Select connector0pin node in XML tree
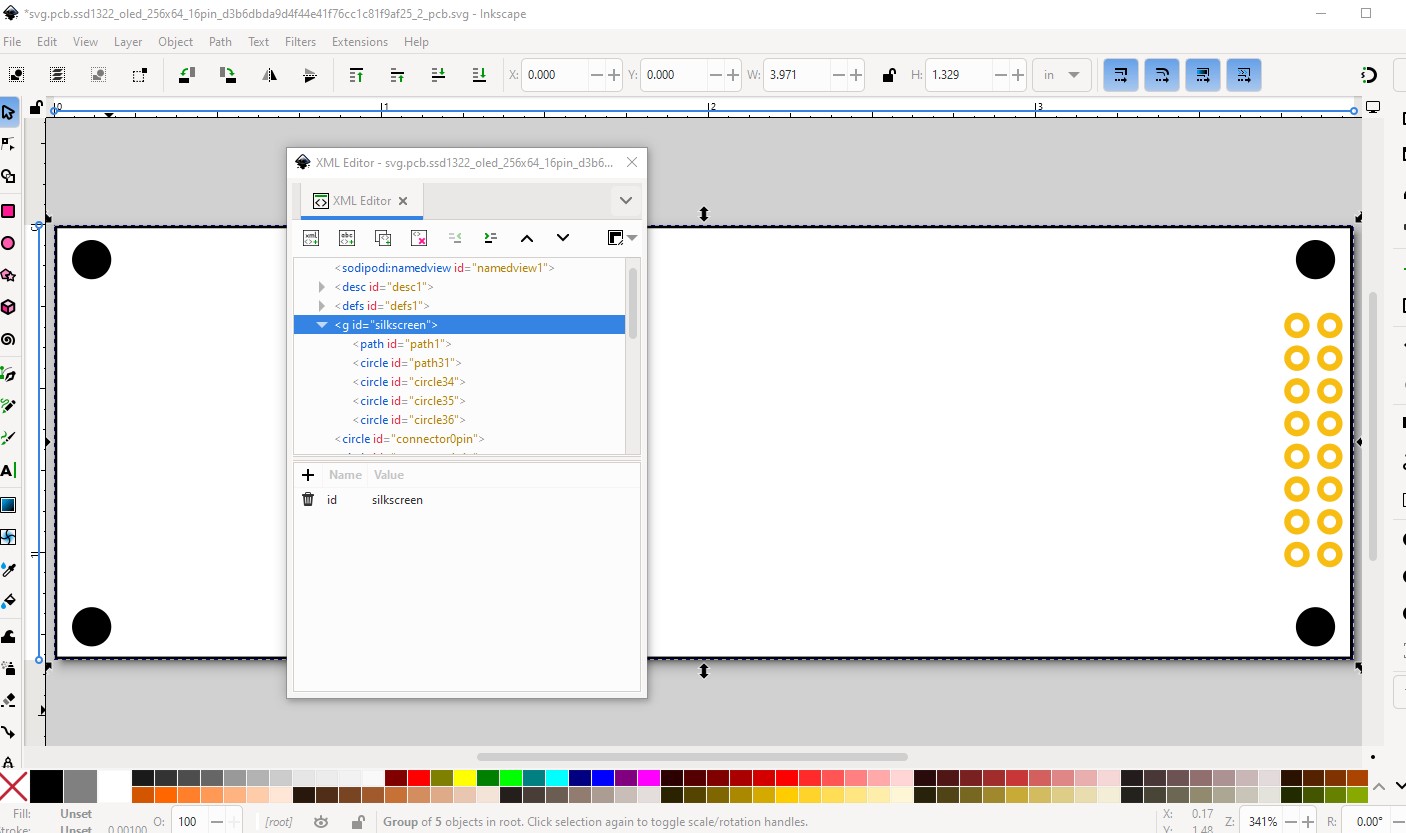Image resolution: width=1406 pixels, height=833 pixels. click(459, 439)
